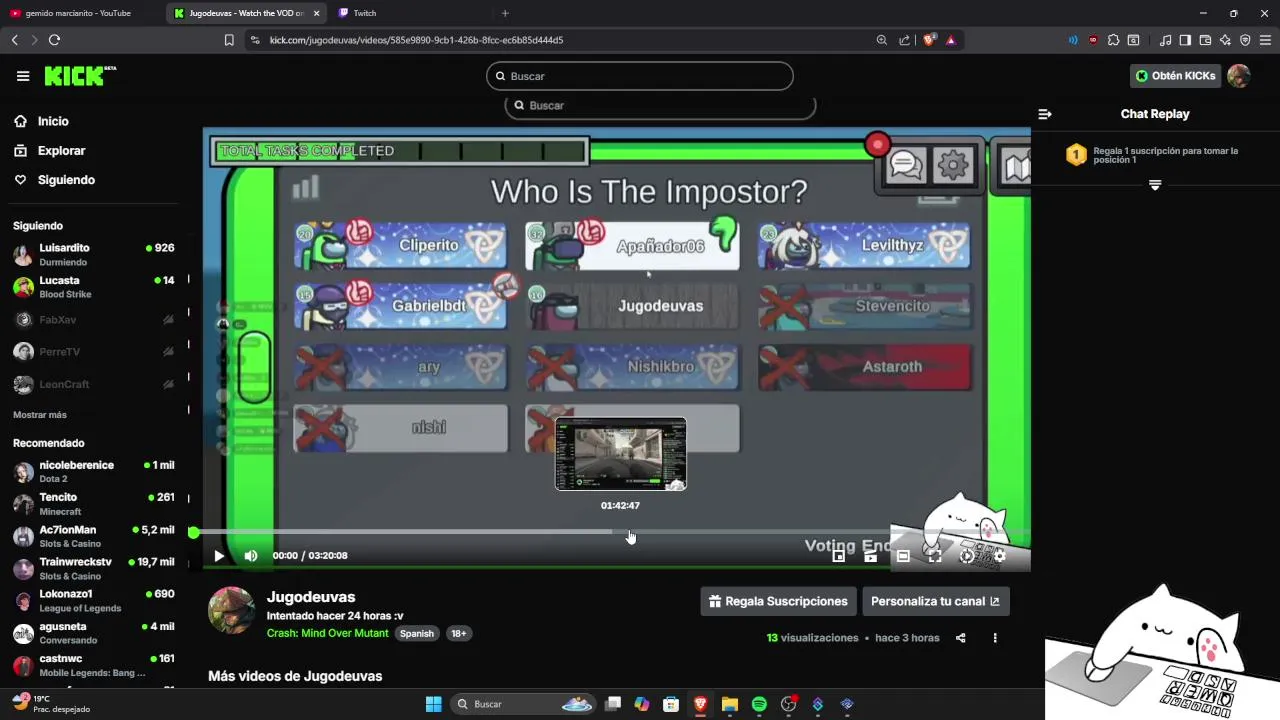Open the video more options menu

tap(995, 638)
